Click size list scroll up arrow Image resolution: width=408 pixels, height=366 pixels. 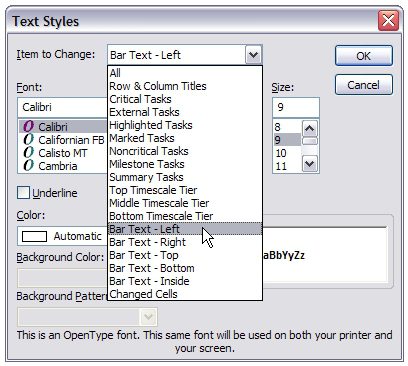click(x=310, y=128)
